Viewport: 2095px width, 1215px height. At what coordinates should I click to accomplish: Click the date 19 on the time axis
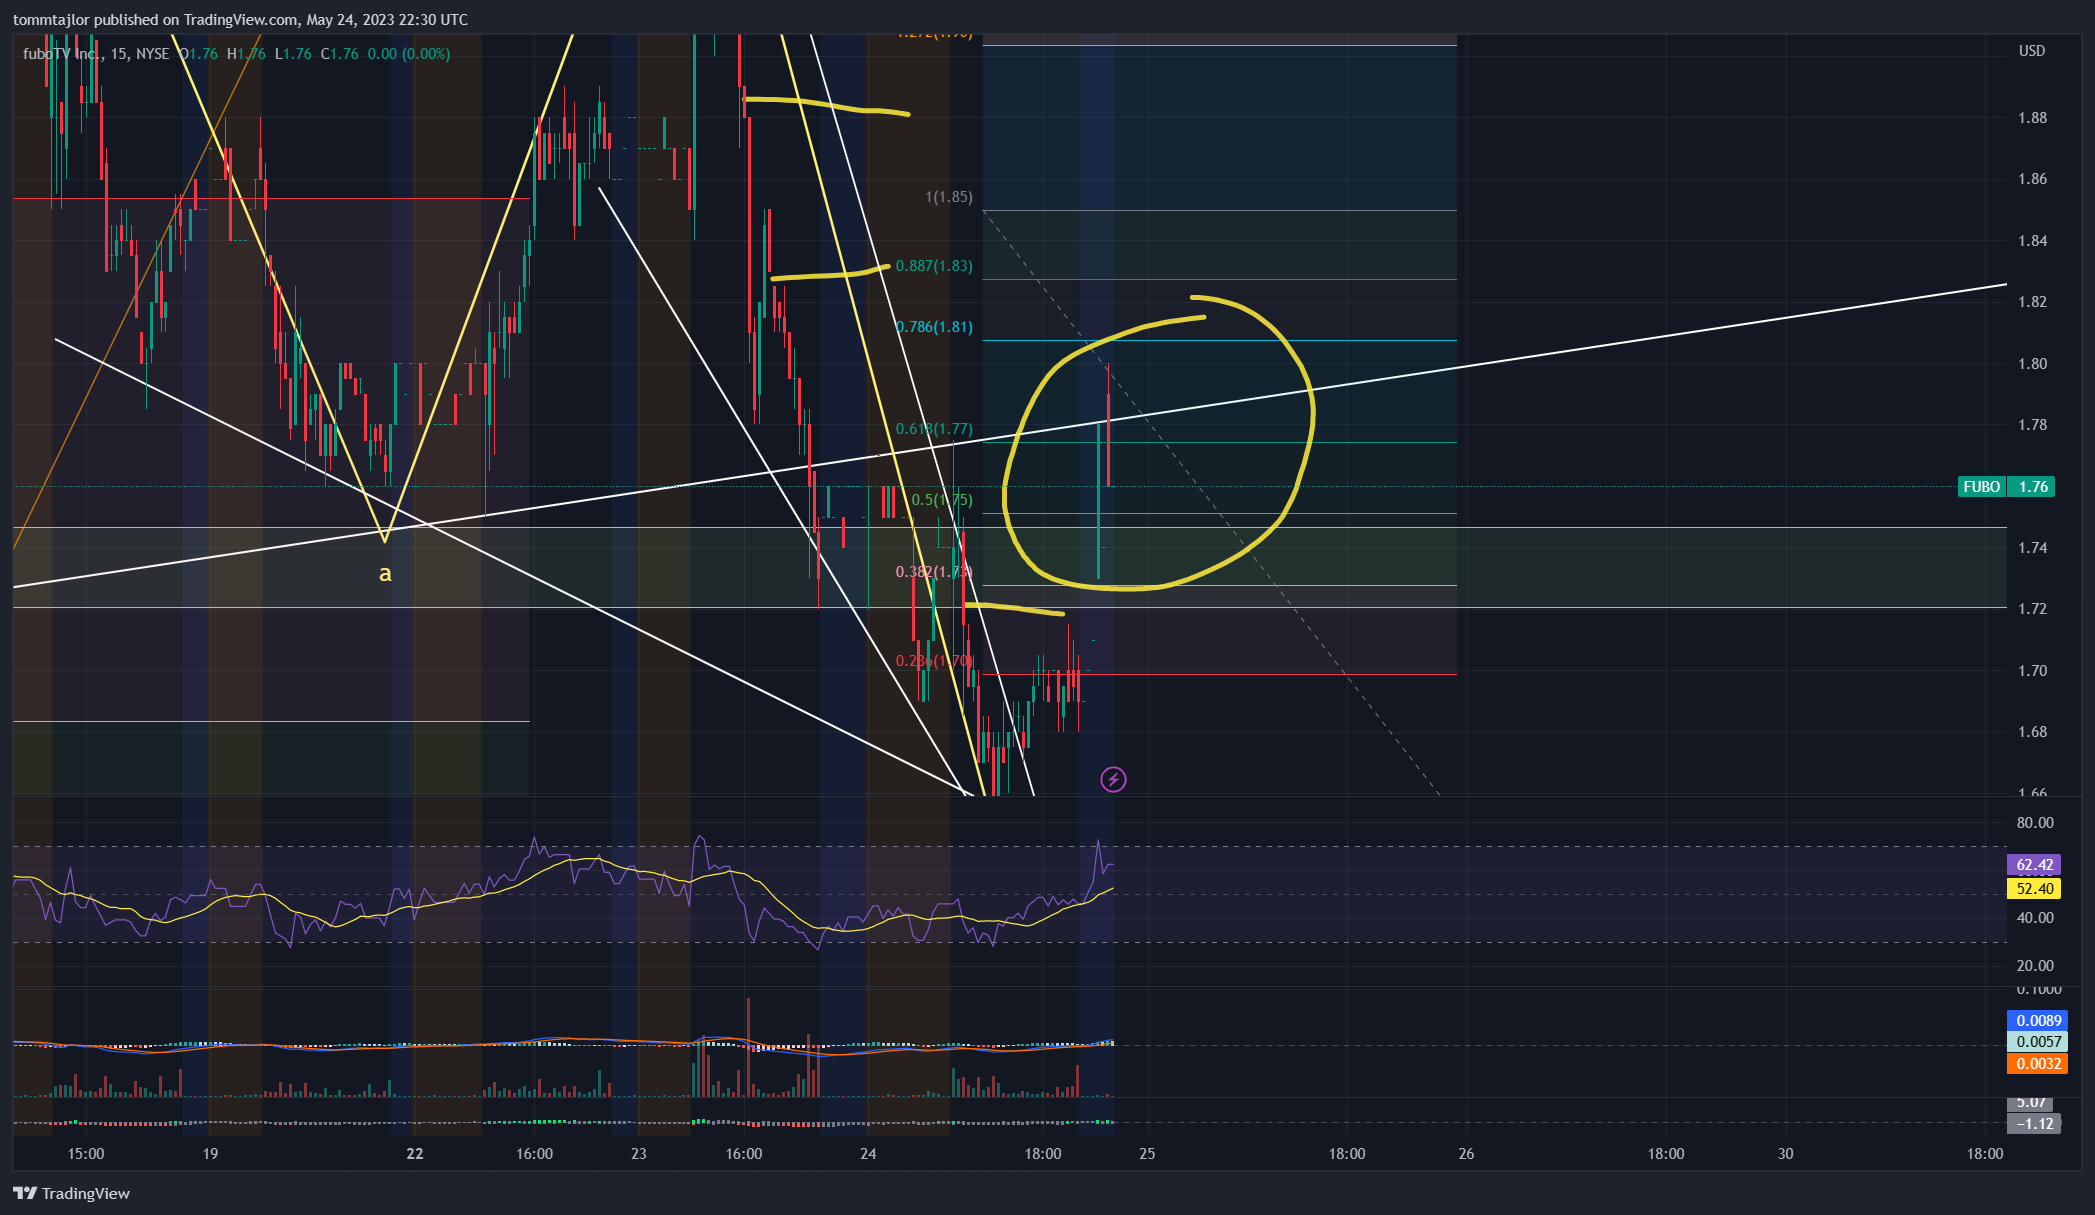pyautogui.click(x=210, y=1154)
